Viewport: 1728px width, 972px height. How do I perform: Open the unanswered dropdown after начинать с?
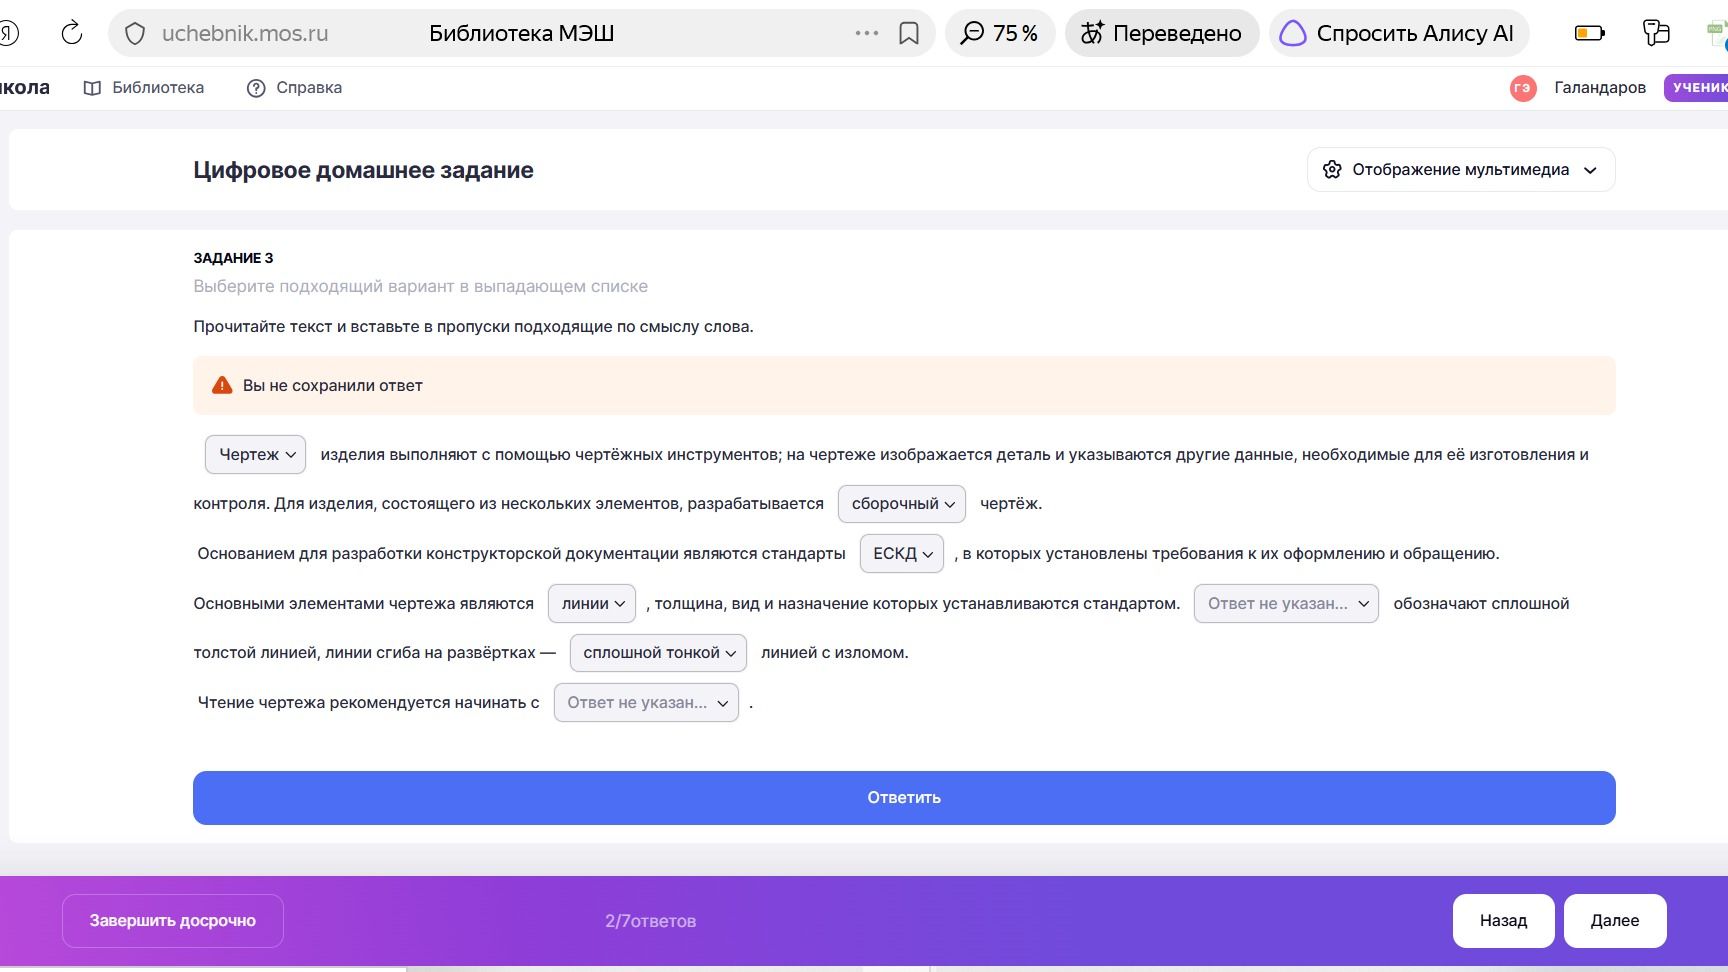646,703
